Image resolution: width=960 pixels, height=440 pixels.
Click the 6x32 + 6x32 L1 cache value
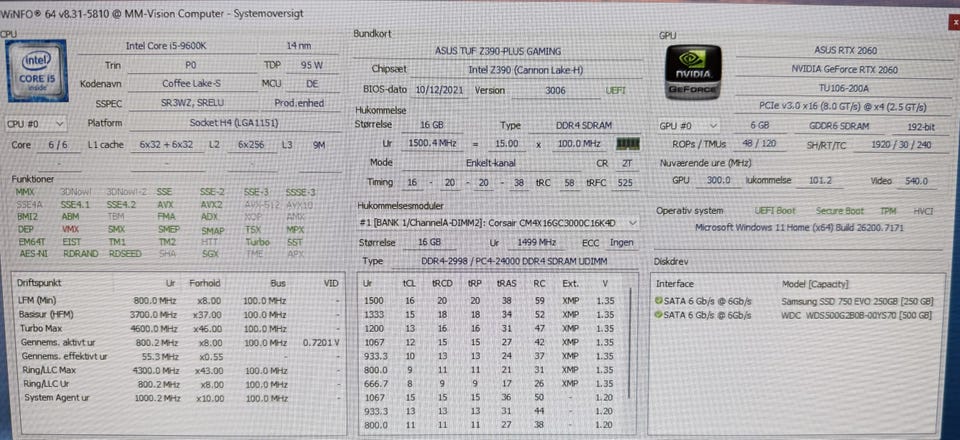[166, 145]
